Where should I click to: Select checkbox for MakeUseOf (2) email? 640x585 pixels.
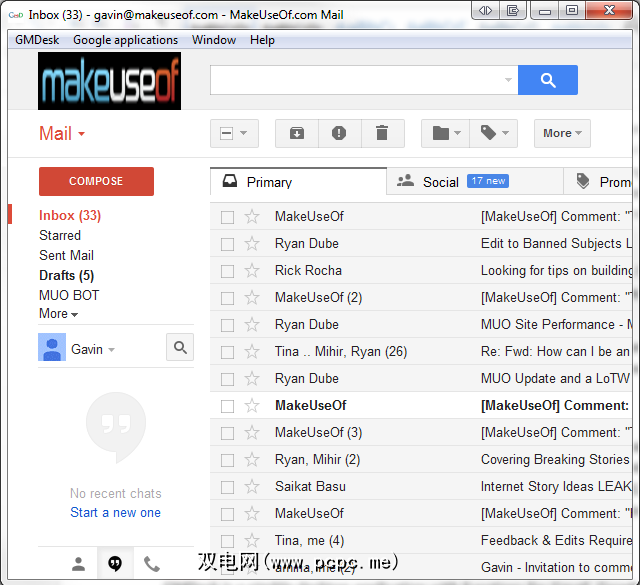click(227, 298)
